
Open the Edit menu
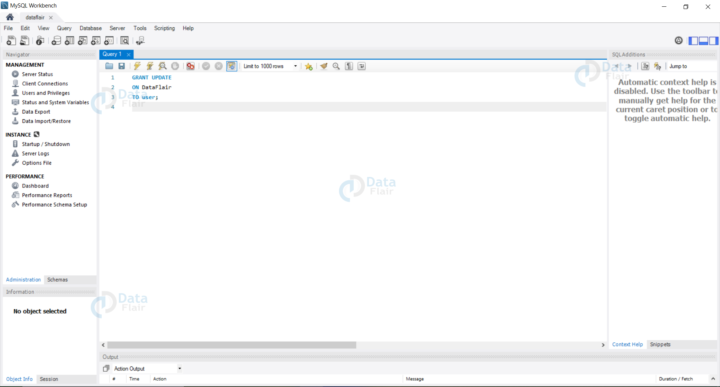coord(25,28)
